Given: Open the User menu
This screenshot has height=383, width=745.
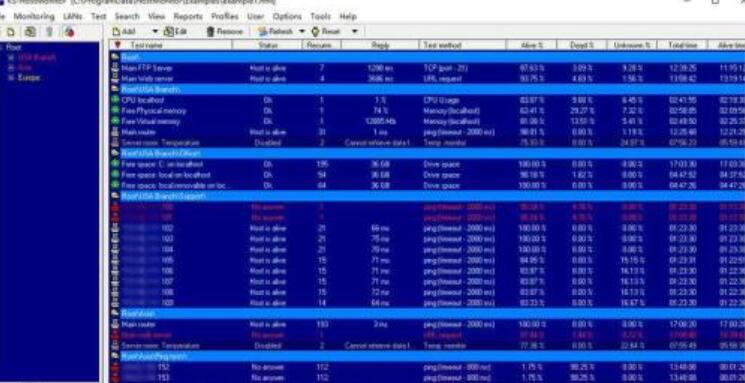Looking at the screenshot, I should (256, 16).
